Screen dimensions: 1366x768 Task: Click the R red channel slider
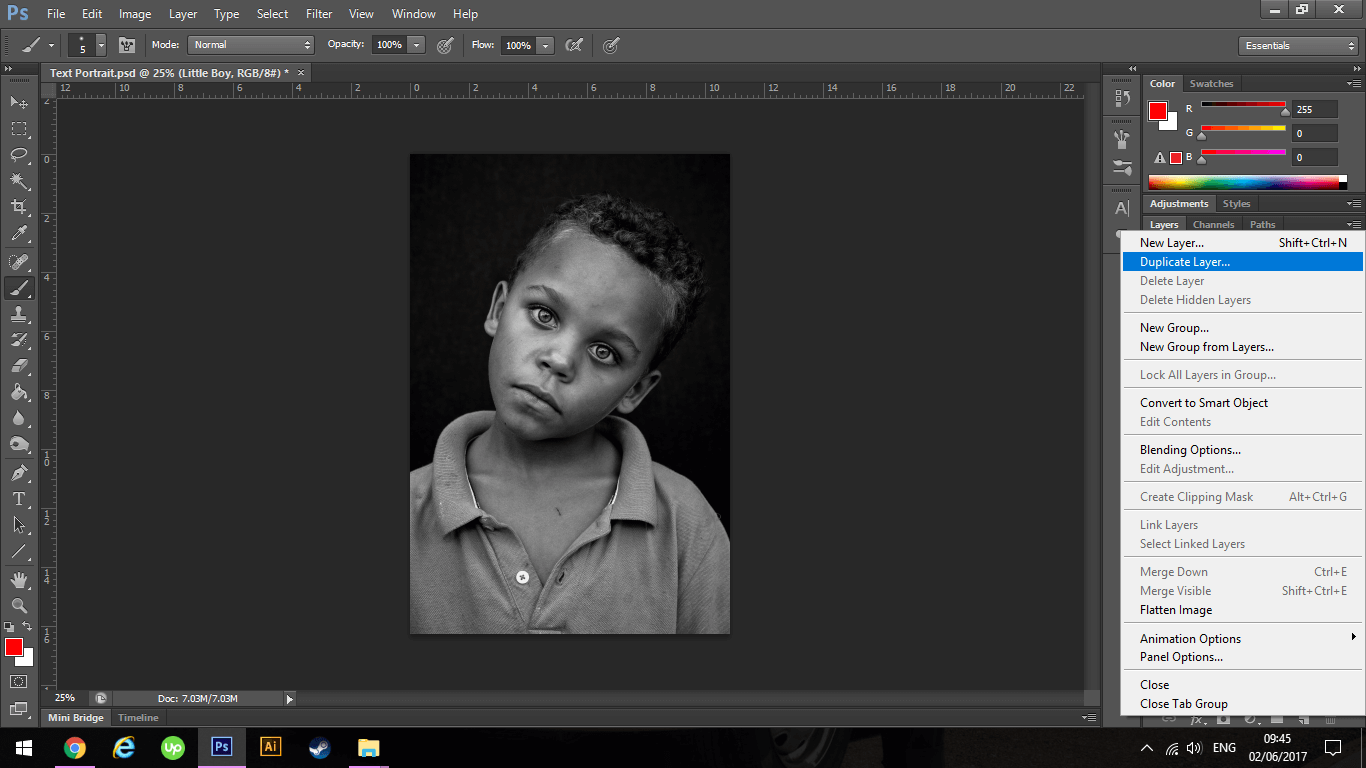click(x=1243, y=106)
